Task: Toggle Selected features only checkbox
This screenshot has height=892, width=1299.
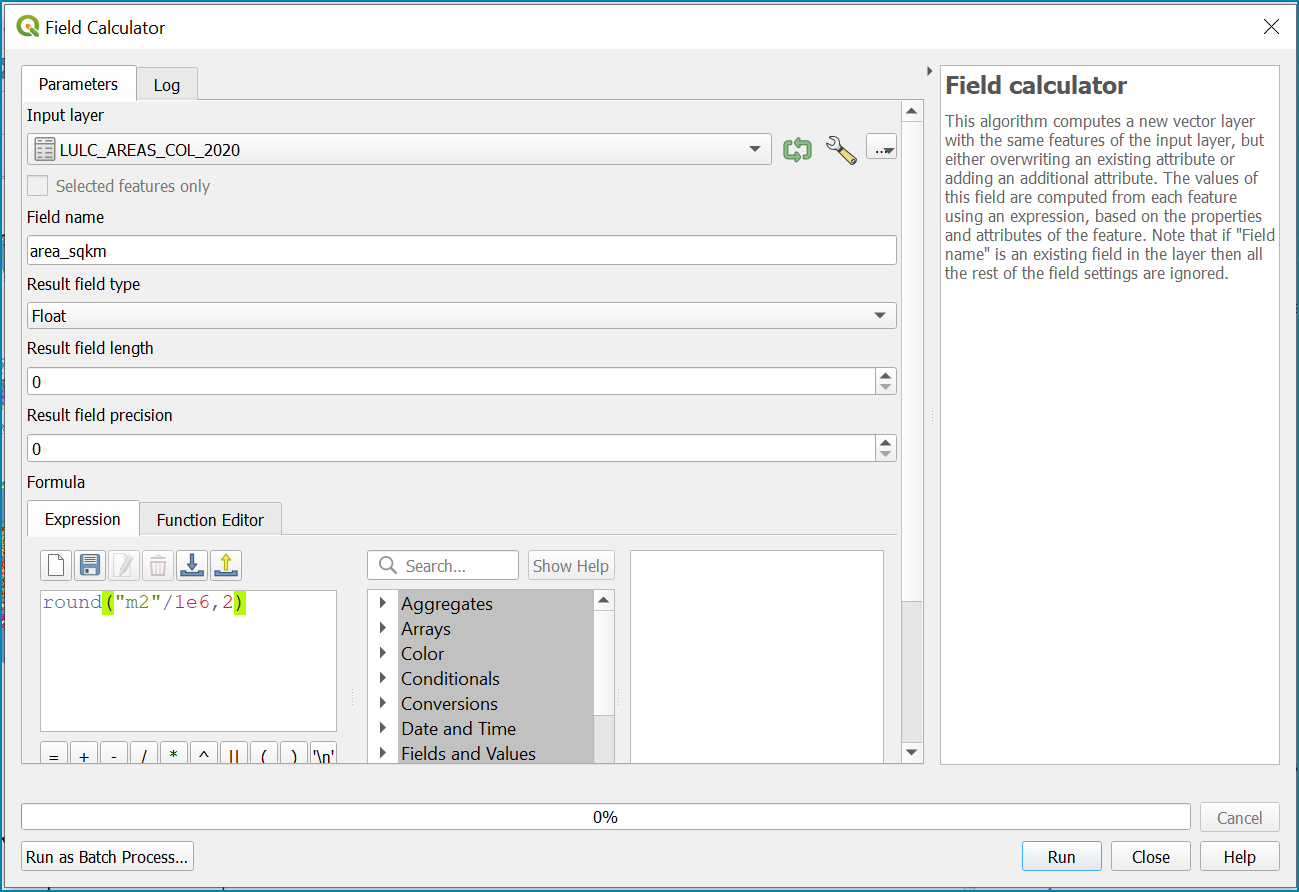Action: 38,186
